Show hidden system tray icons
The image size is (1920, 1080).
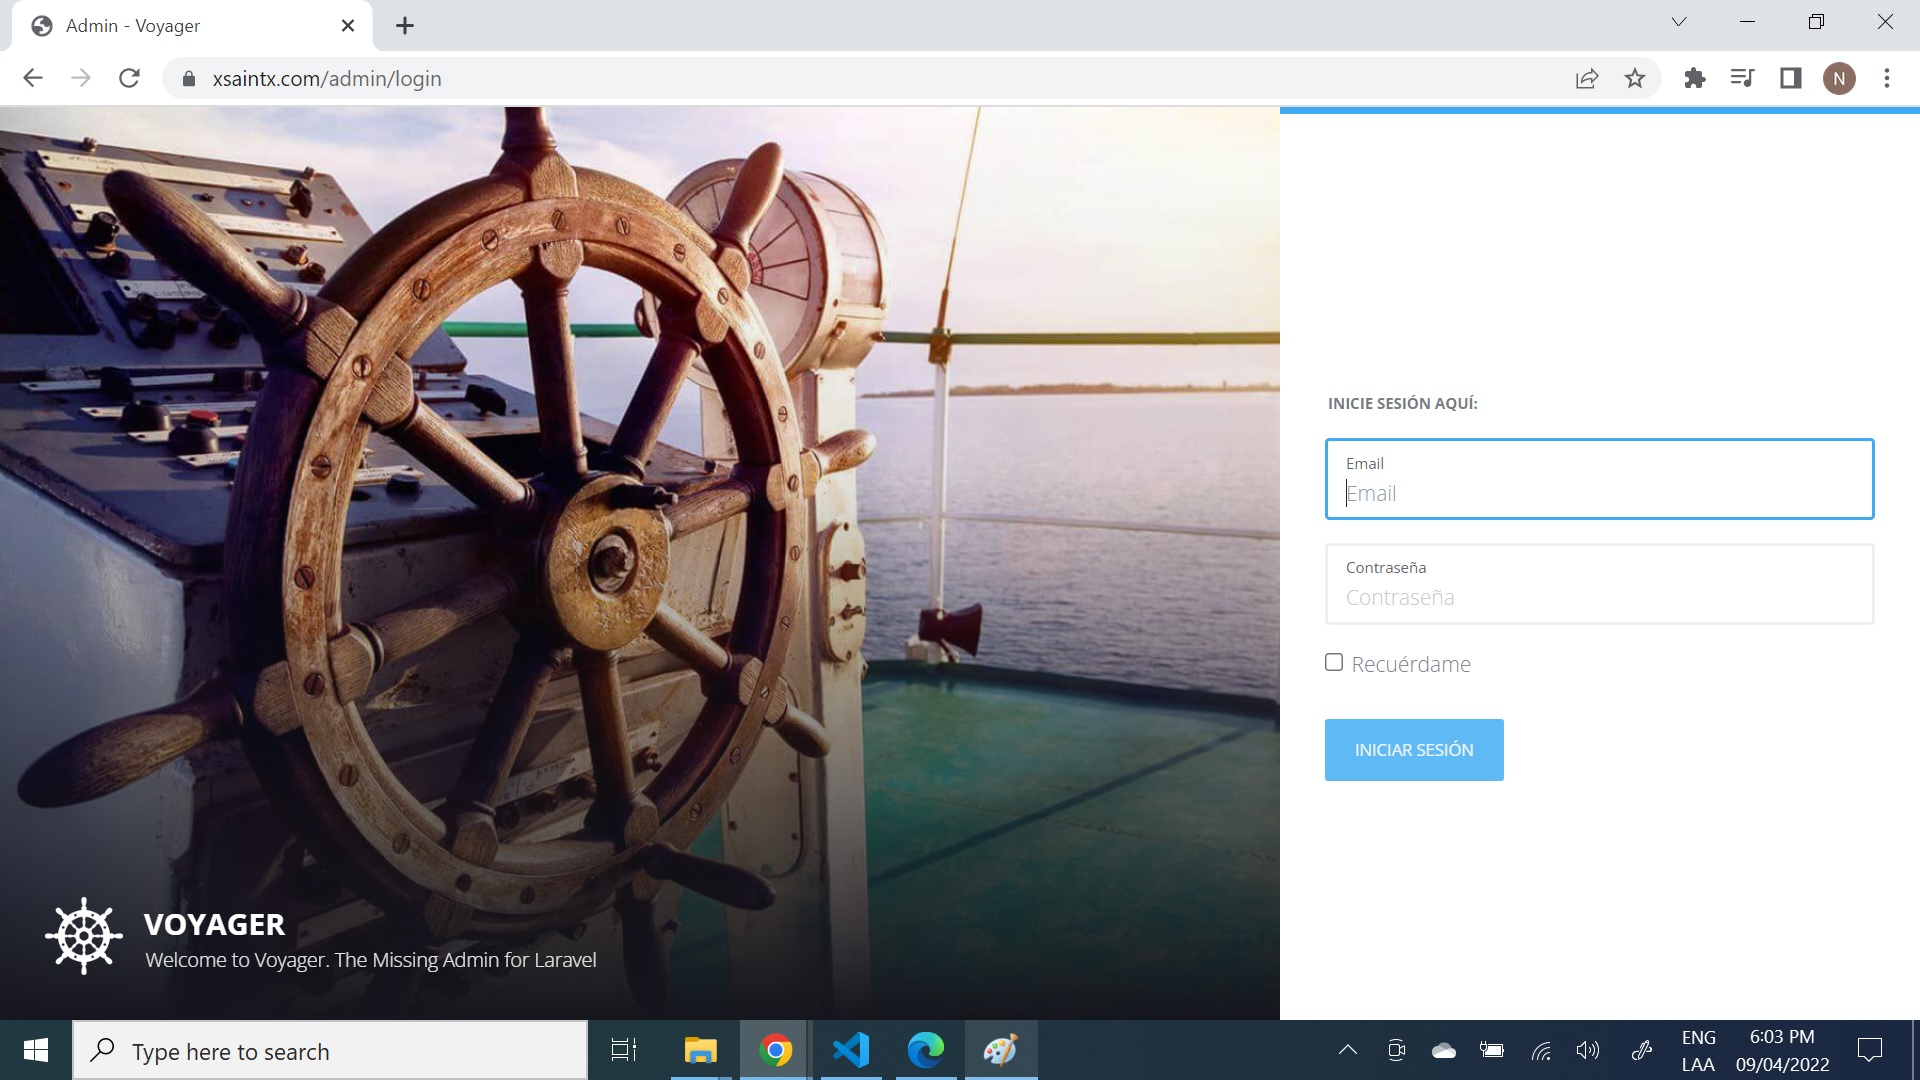pos(1347,1050)
